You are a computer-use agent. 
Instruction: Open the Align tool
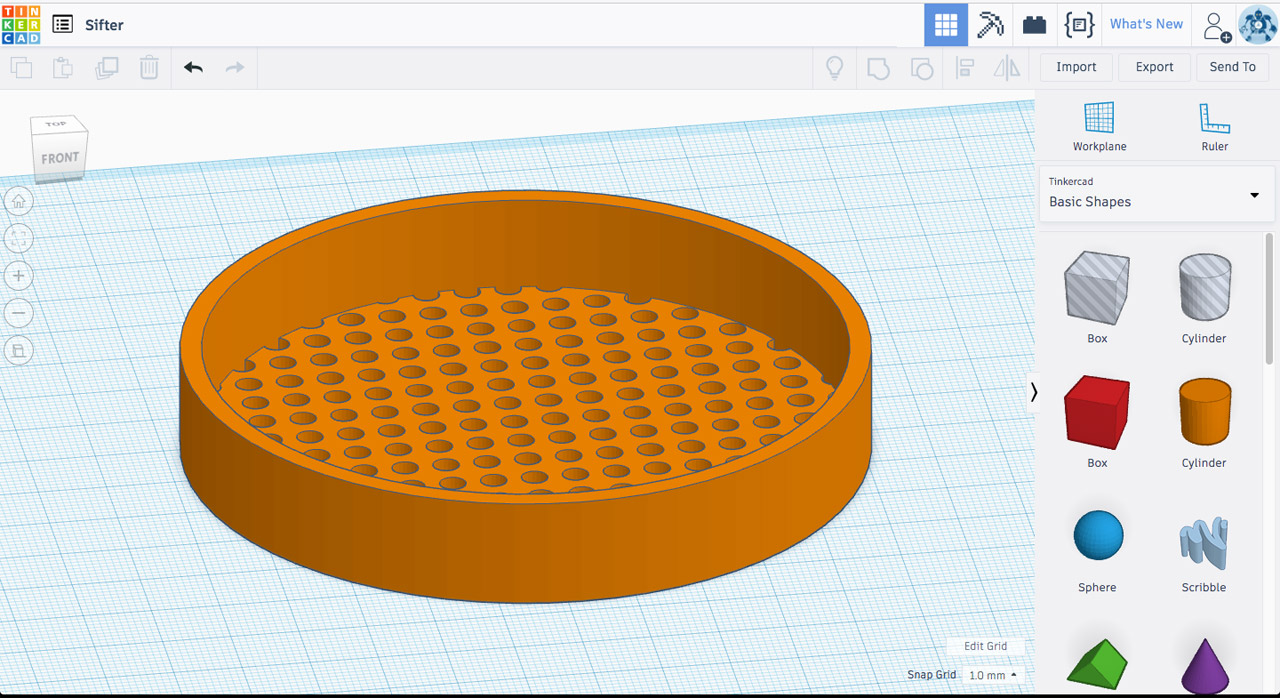[x=964, y=67]
